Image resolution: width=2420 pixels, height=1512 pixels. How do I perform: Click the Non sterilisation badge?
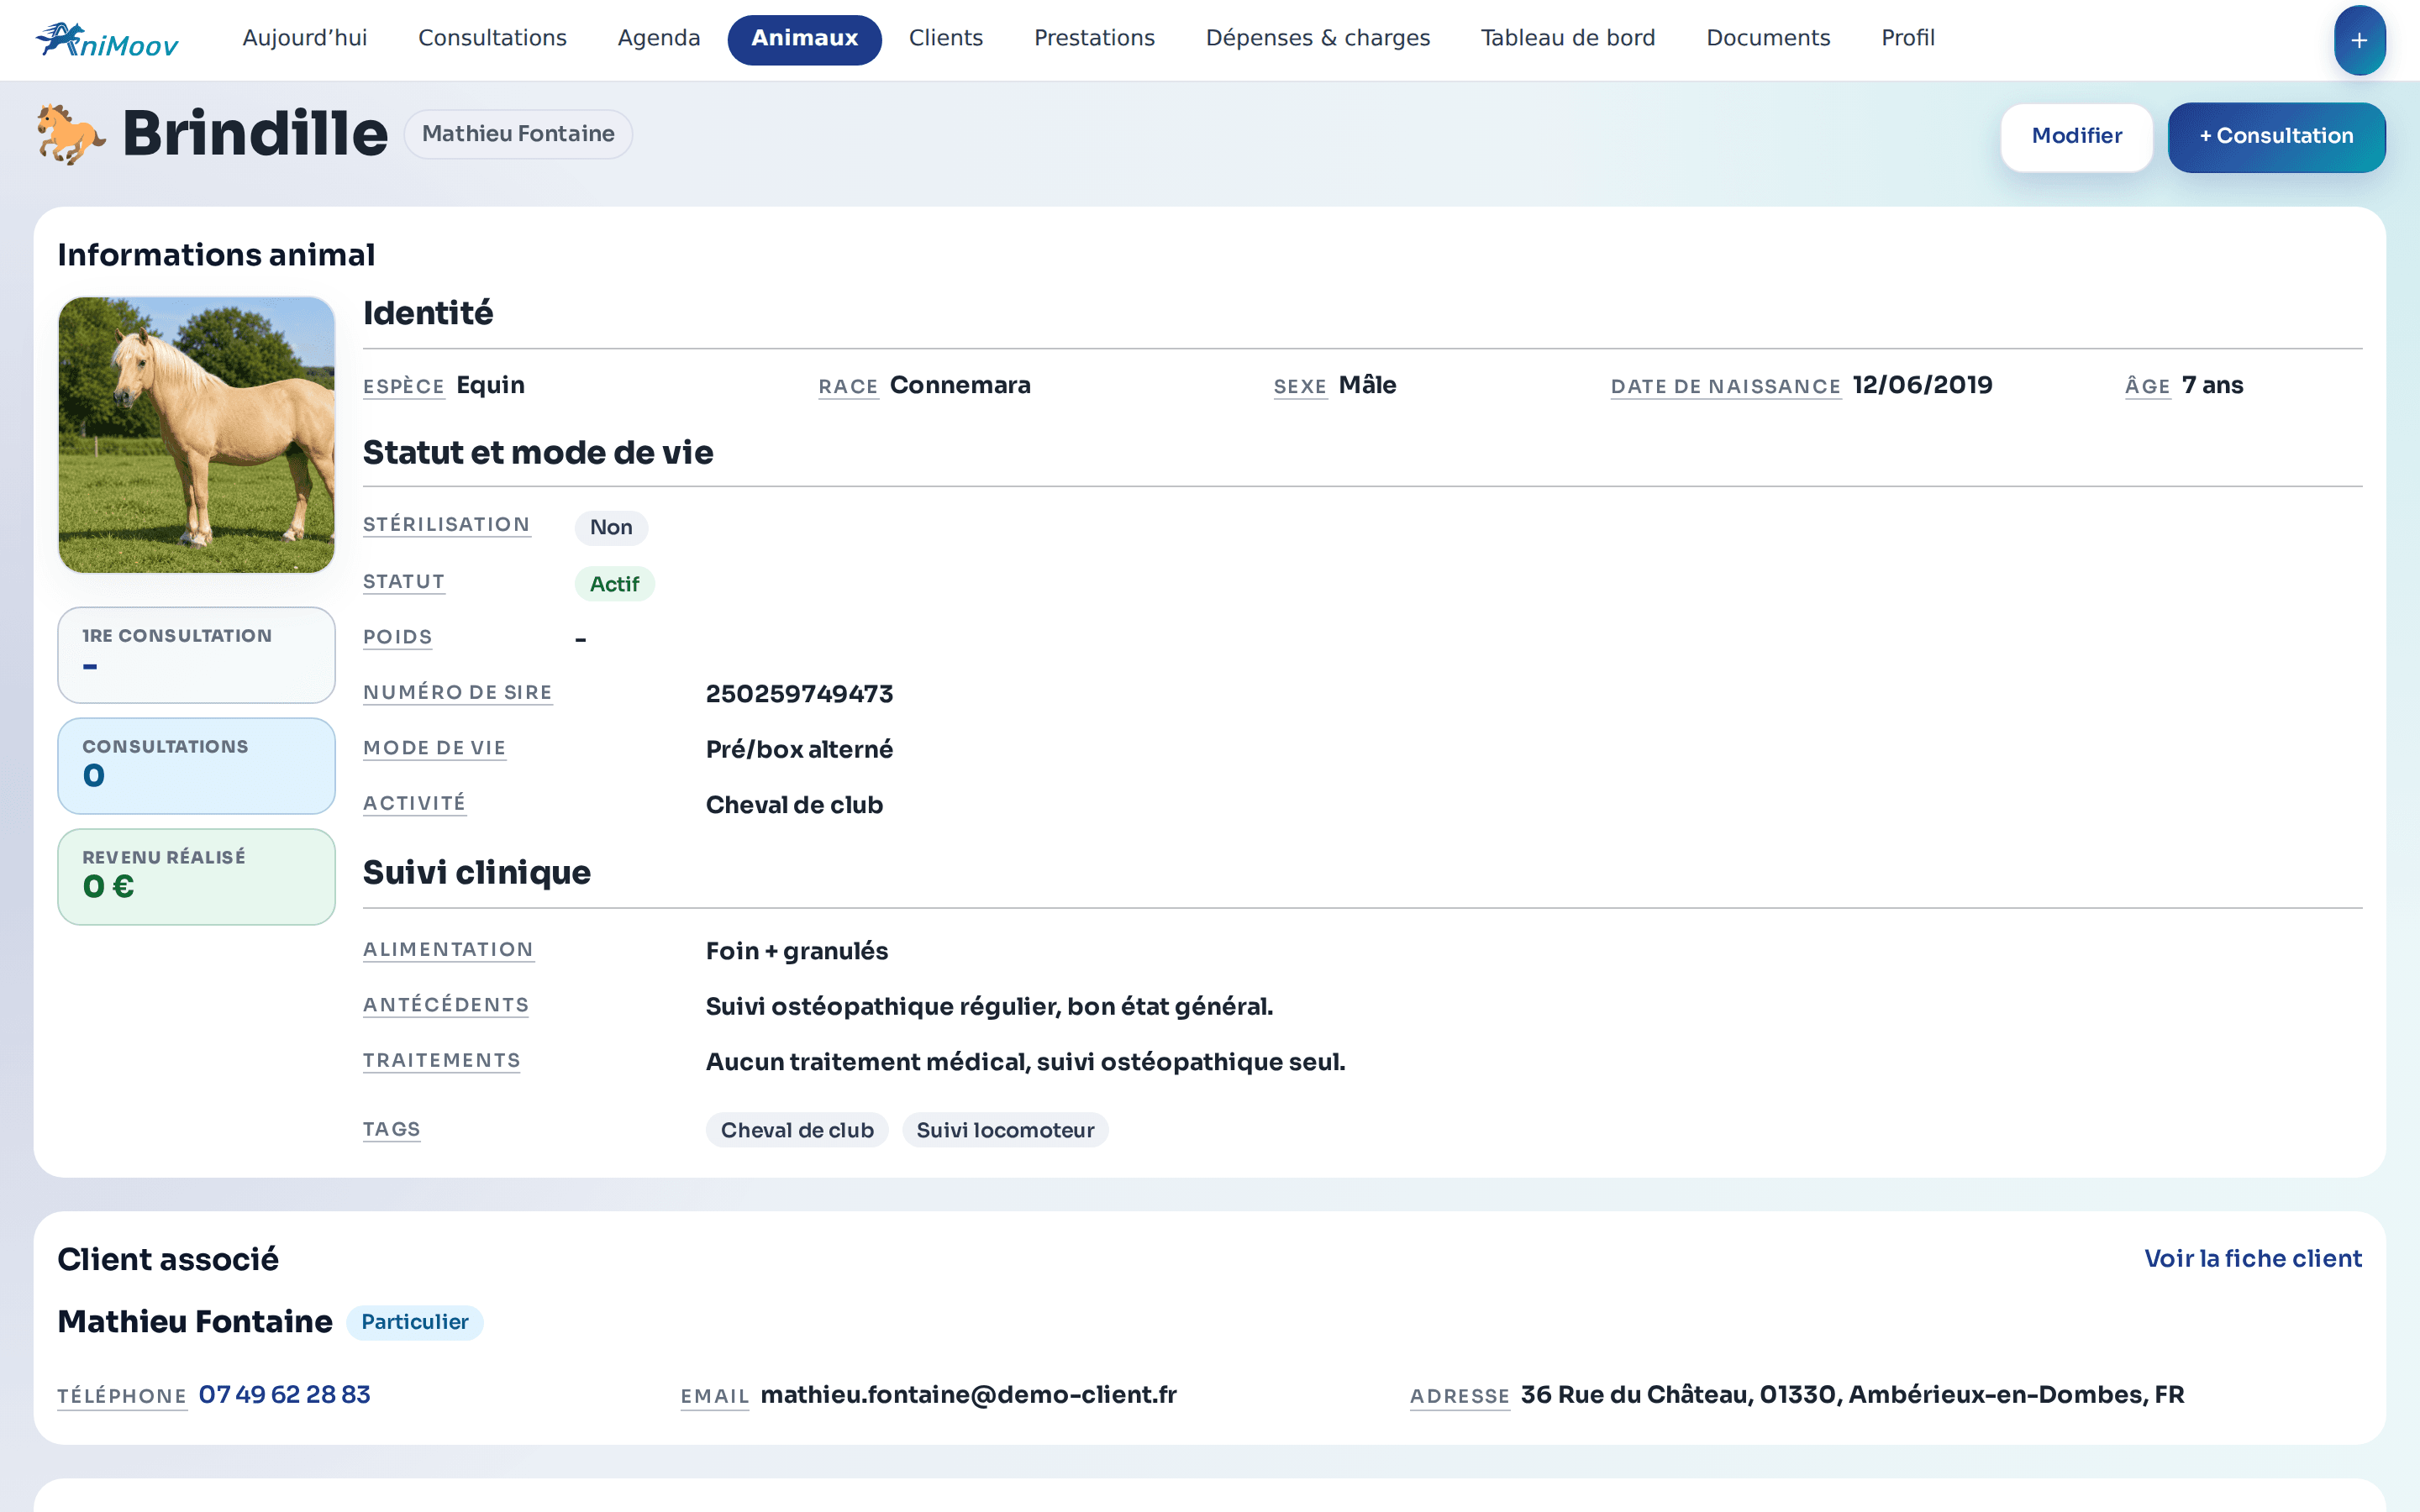611,527
